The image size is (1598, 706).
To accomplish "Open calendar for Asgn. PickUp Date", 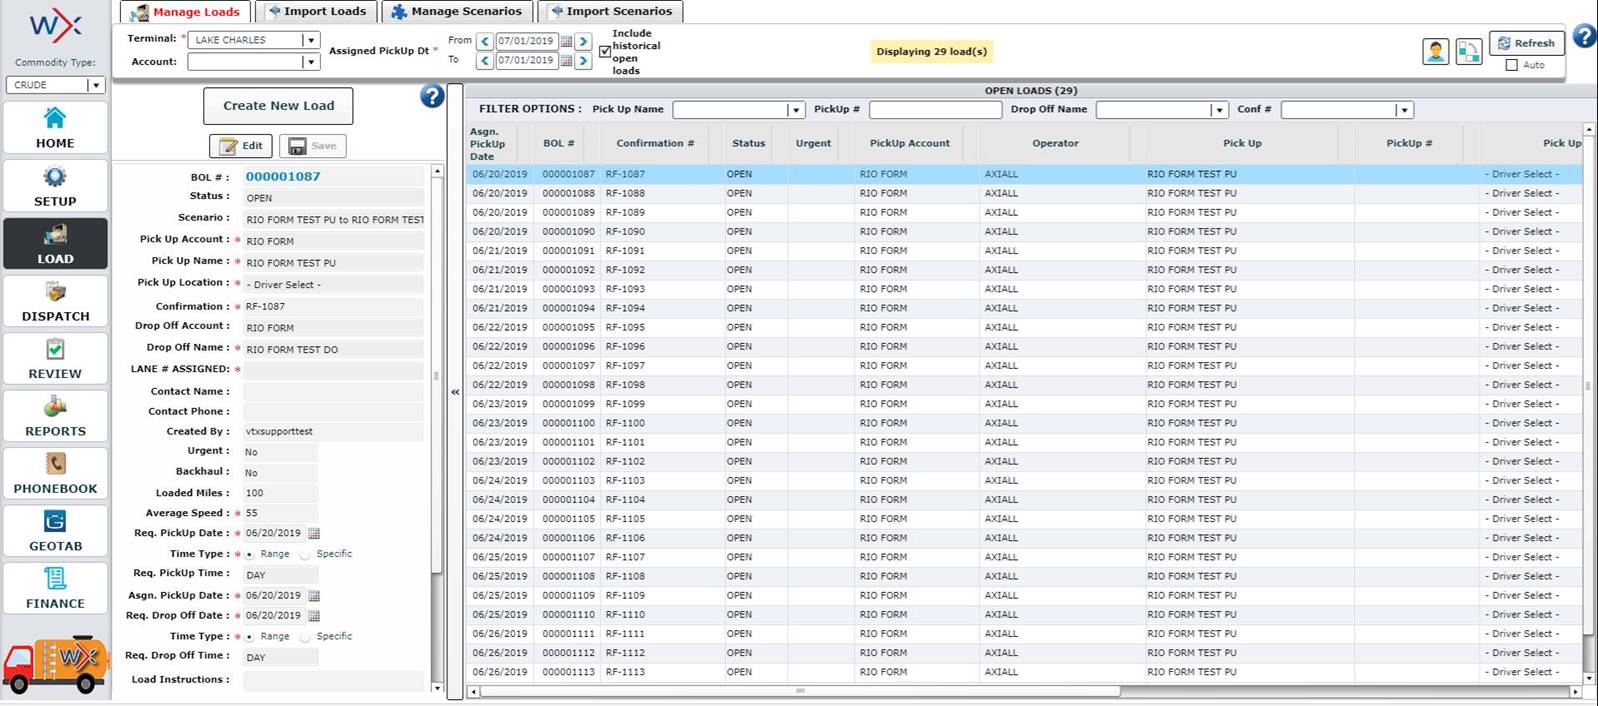I will pyautogui.click(x=314, y=596).
